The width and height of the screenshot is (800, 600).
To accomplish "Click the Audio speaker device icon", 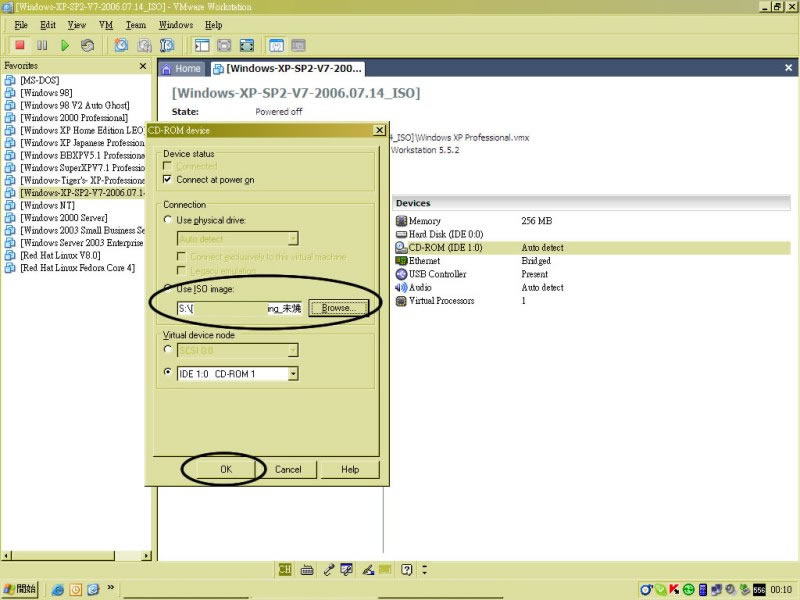I will pos(402,287).
